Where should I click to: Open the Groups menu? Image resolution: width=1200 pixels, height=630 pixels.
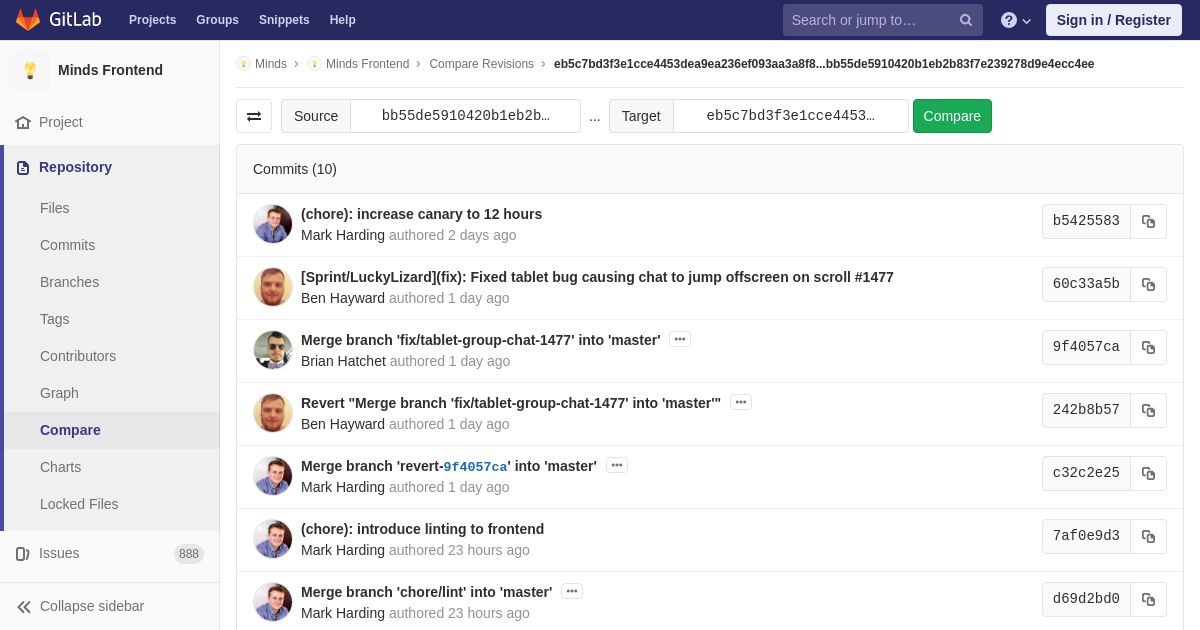point(217,20)
